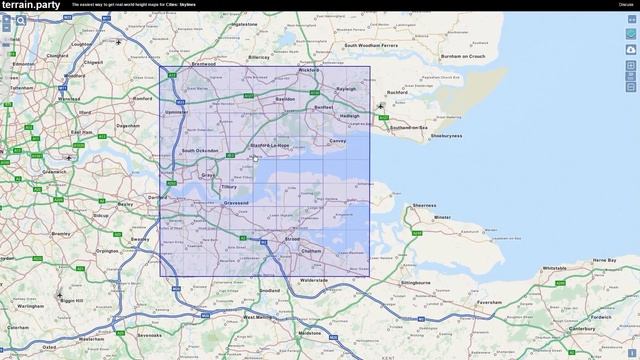Click the Canterbury label
This screenshot has width=640, height=360.
coord(582,329)
